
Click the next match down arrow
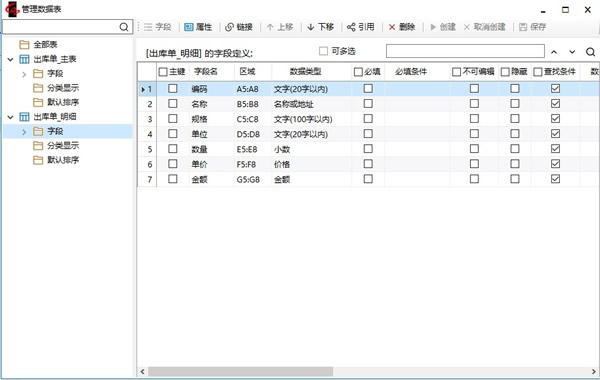coord(572,52)
